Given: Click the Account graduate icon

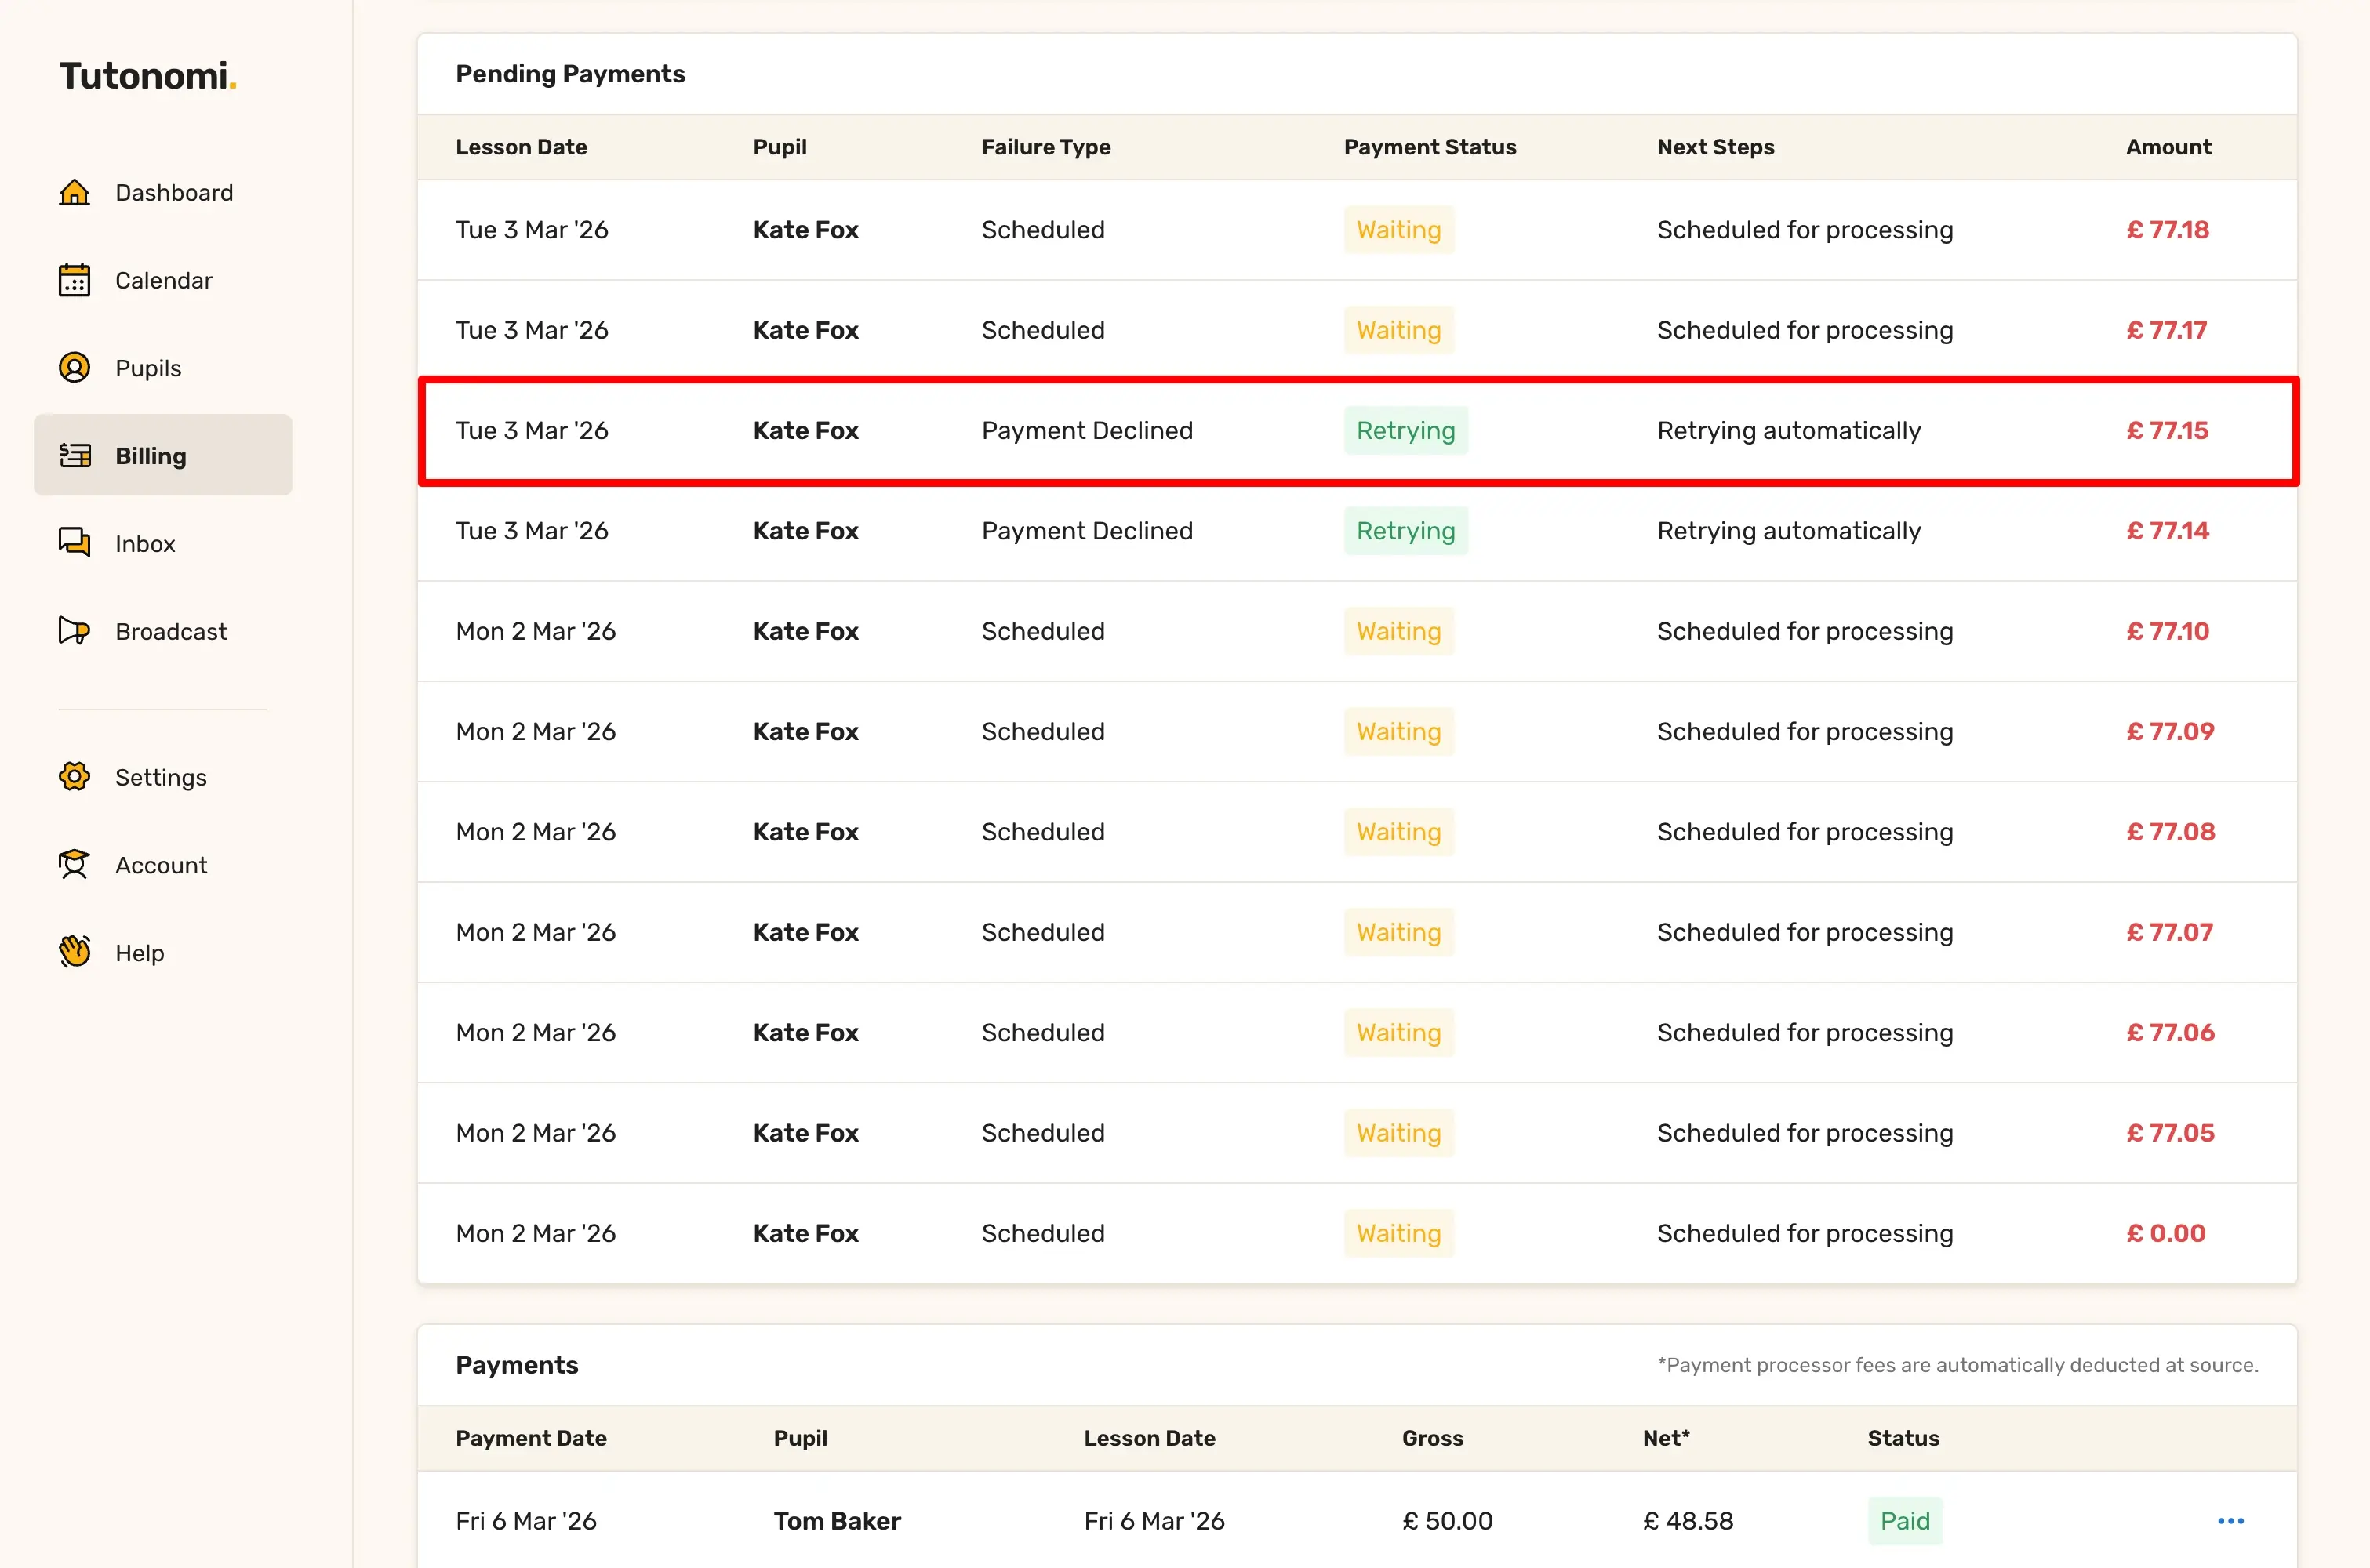Looking at the screenshot, I should tap(74, 865).
